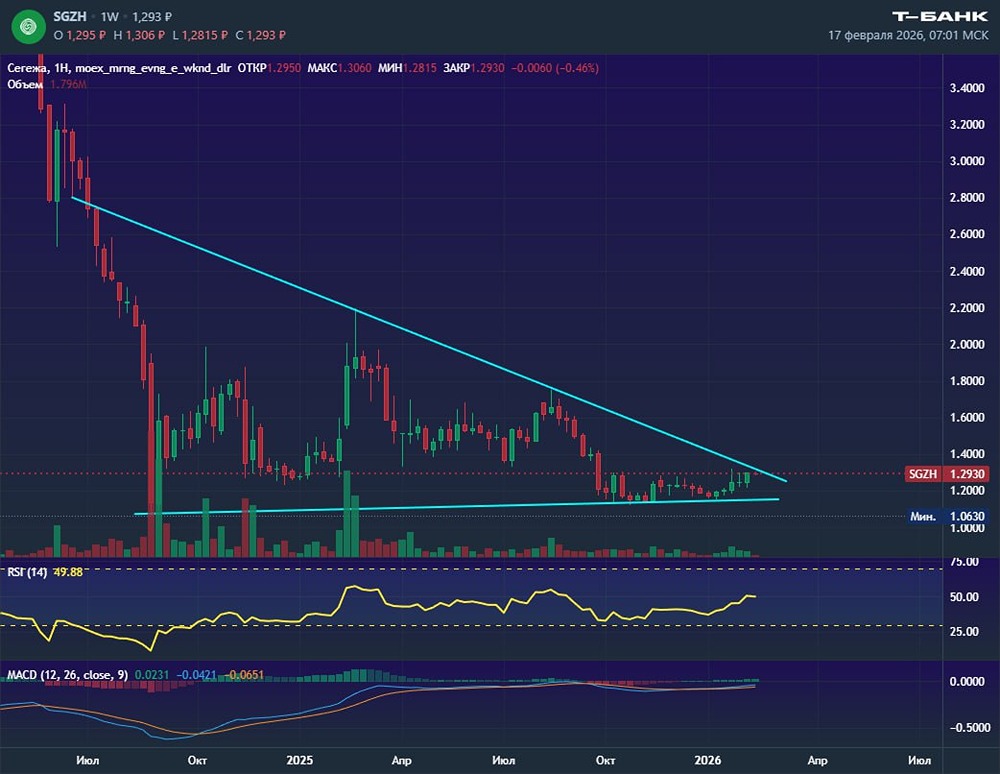The height and width of the screenshot is (774, 1000).
Task: Open the MACD (12, 26, close, 9) legend
Action: click(x=67, y=675)
